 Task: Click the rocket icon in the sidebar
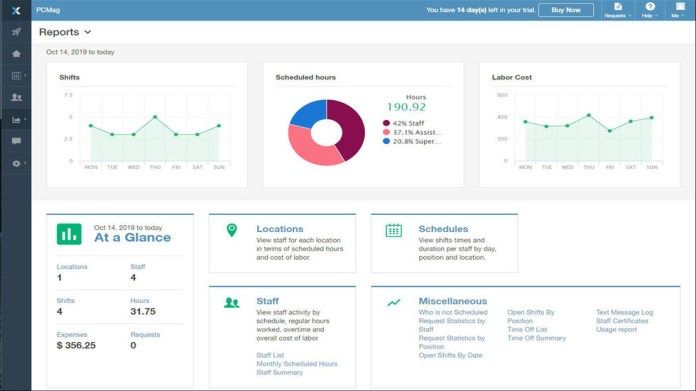tap(16, 32)
